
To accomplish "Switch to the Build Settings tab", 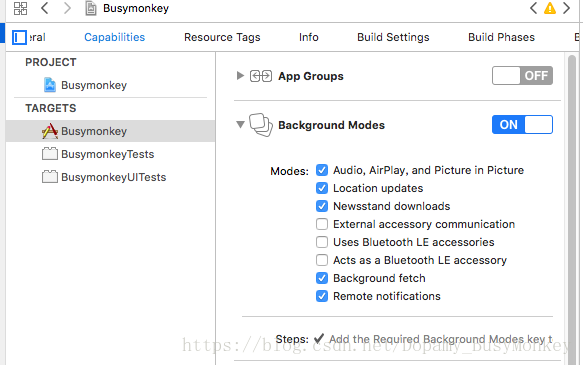I will [x=393, y=37].
